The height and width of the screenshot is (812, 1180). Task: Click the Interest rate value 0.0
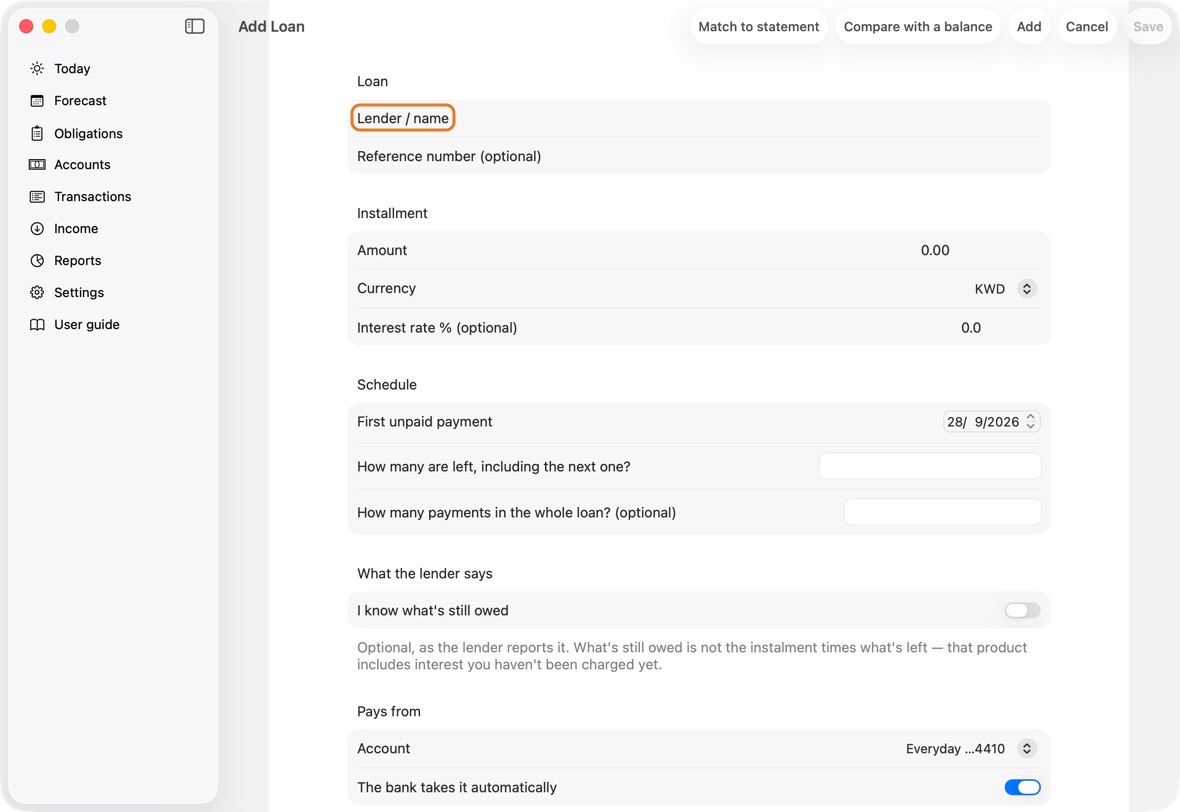[971, 328]
